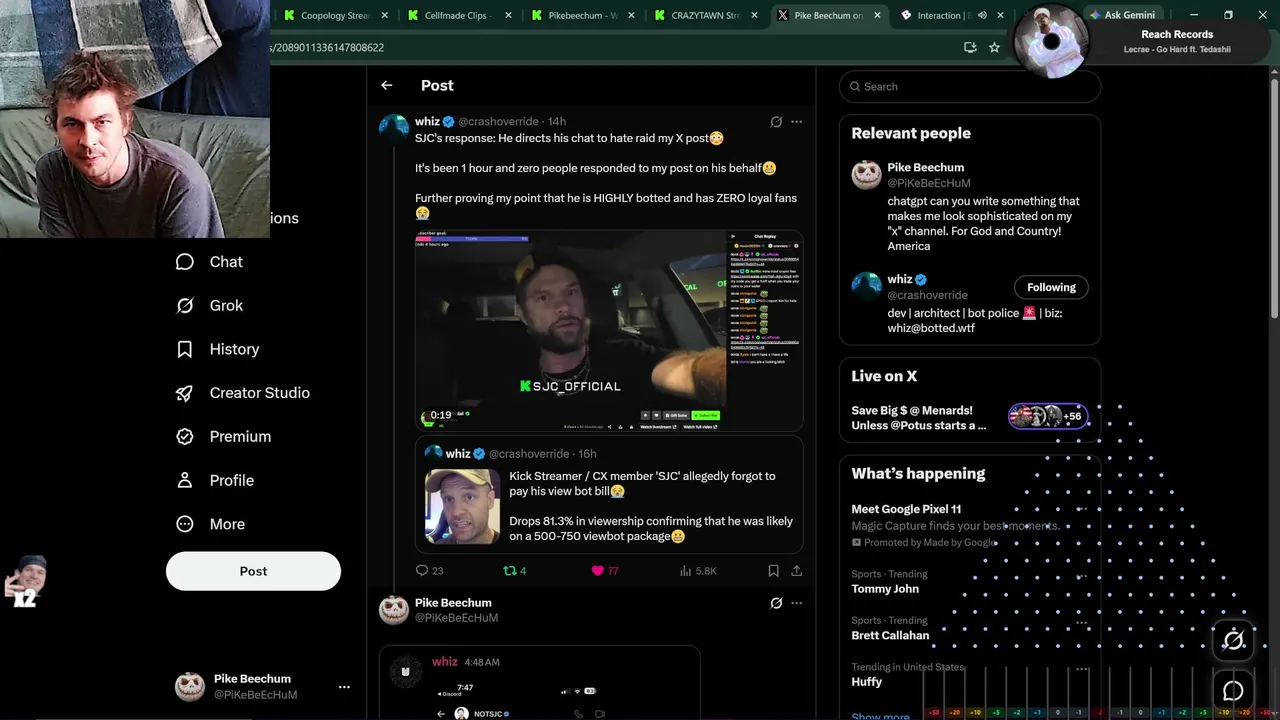Click inside the X Search field

tap(970, 87)
